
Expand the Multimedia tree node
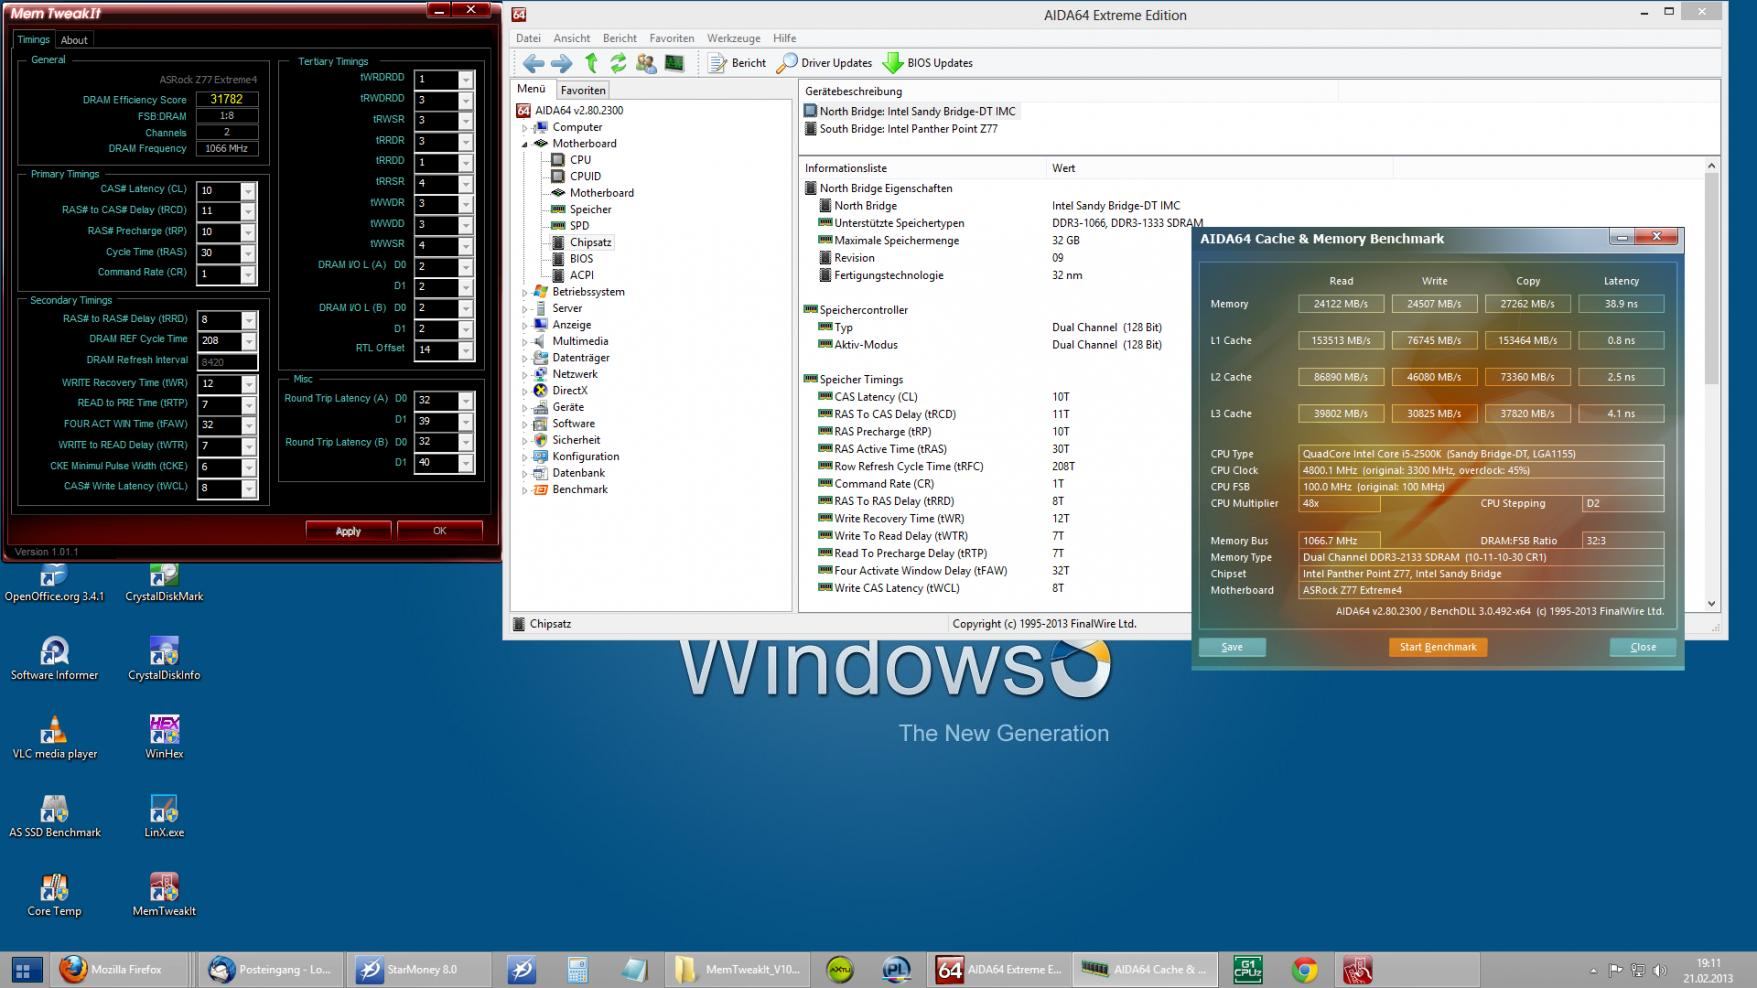click(524, 342)
